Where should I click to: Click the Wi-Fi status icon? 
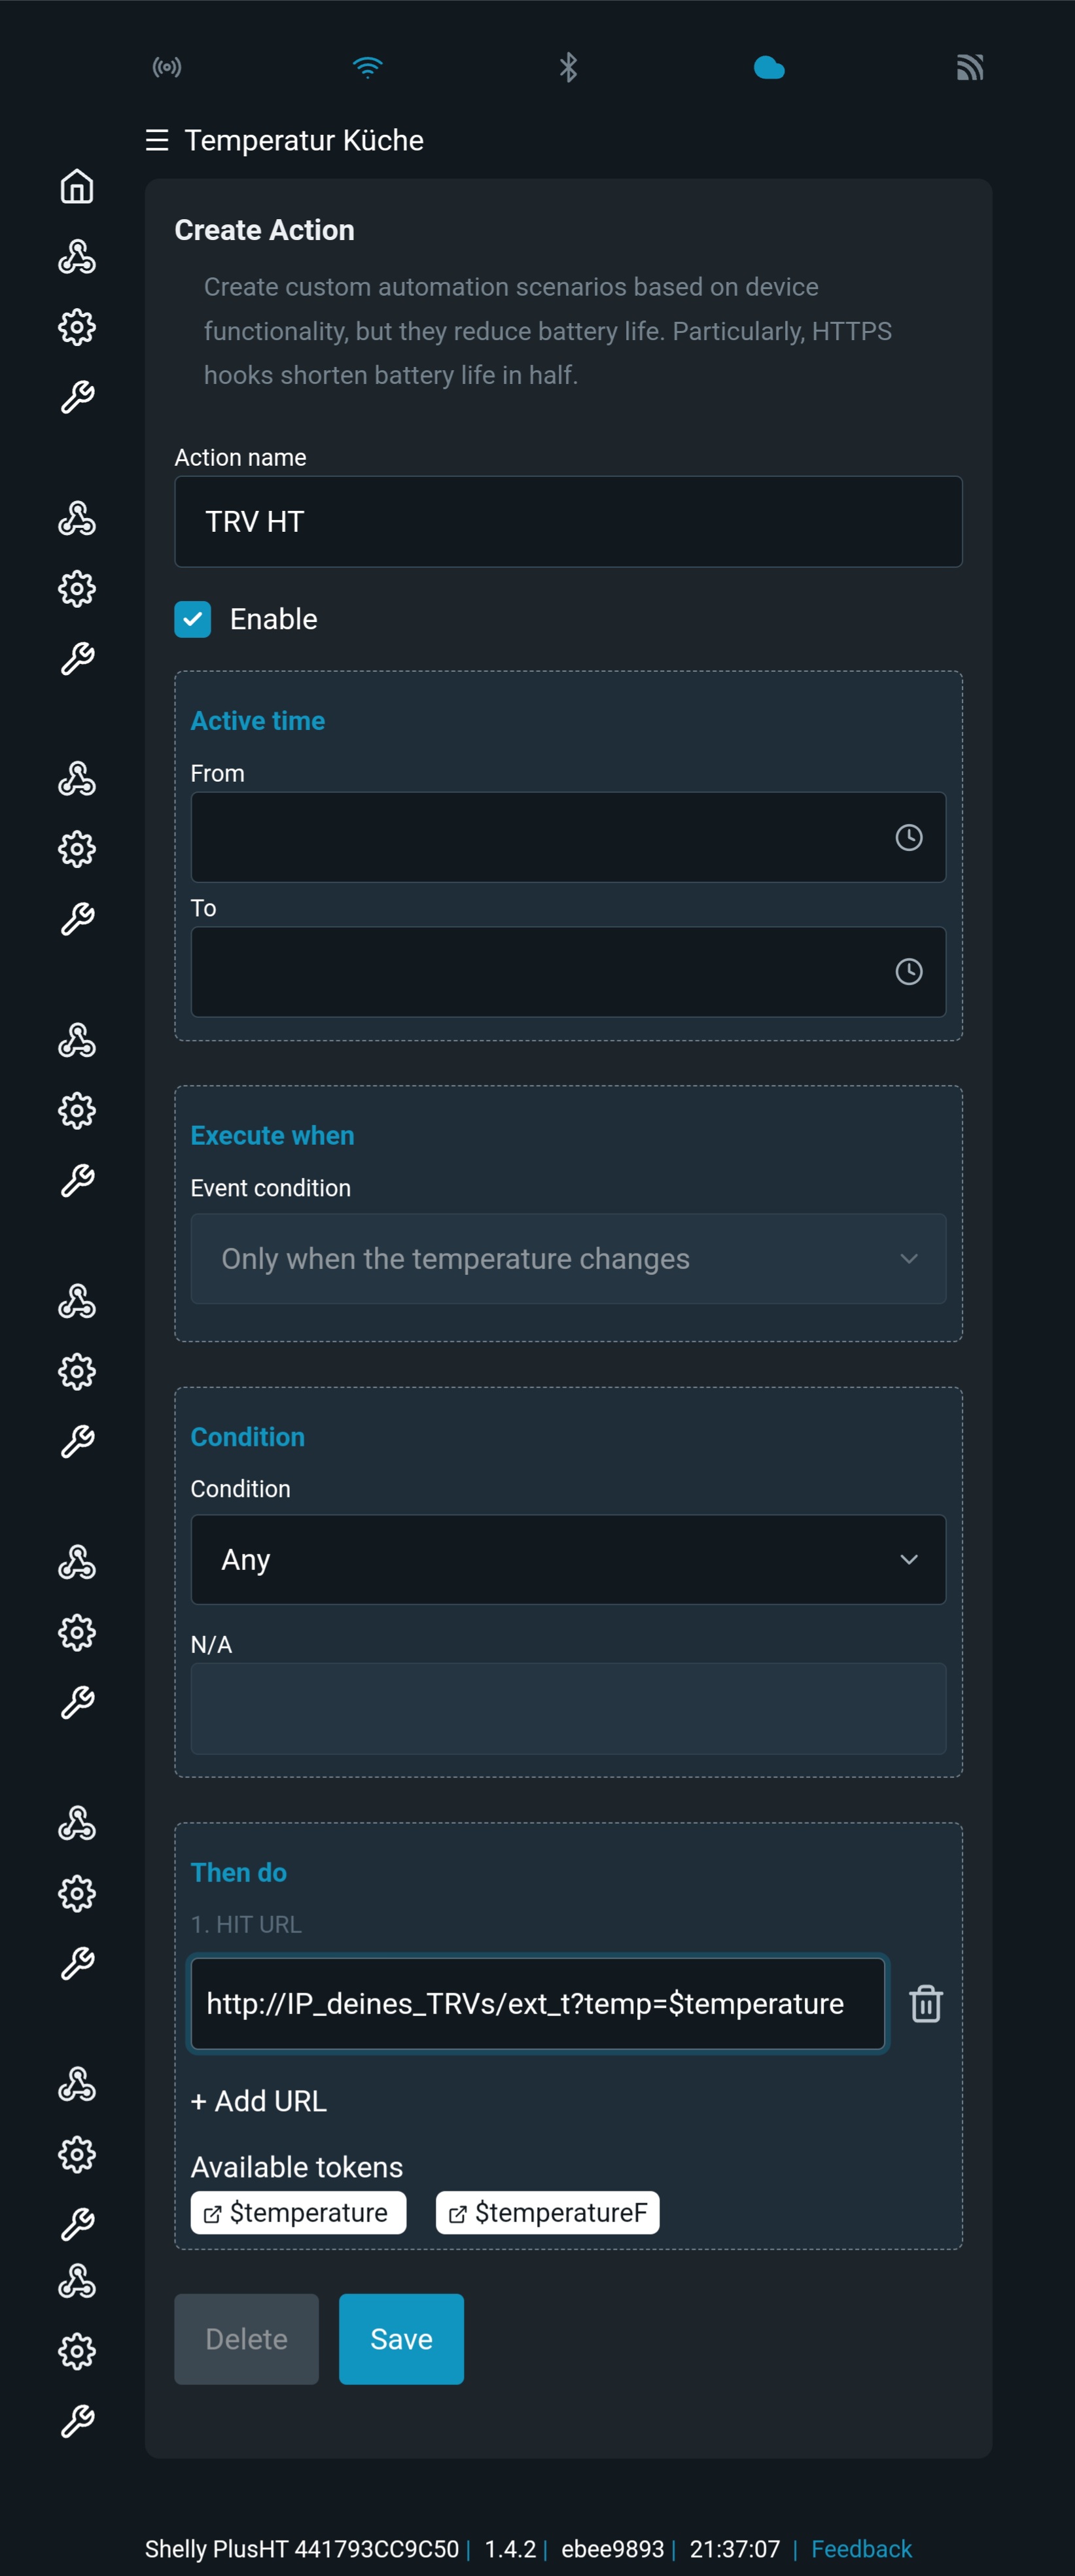[368, 67]
